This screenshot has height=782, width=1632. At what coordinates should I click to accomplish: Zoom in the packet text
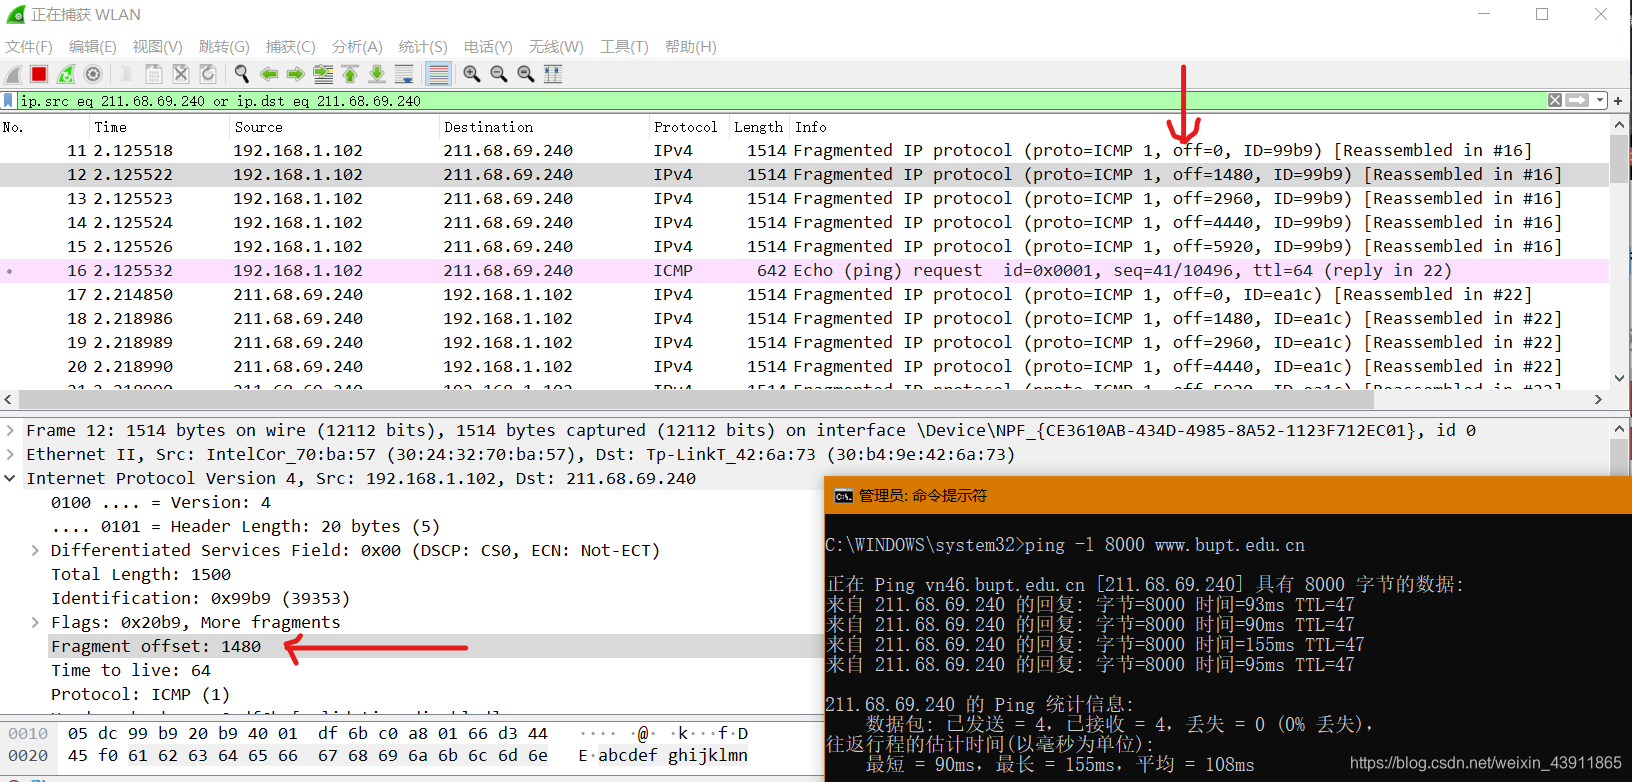coord(472,74)
